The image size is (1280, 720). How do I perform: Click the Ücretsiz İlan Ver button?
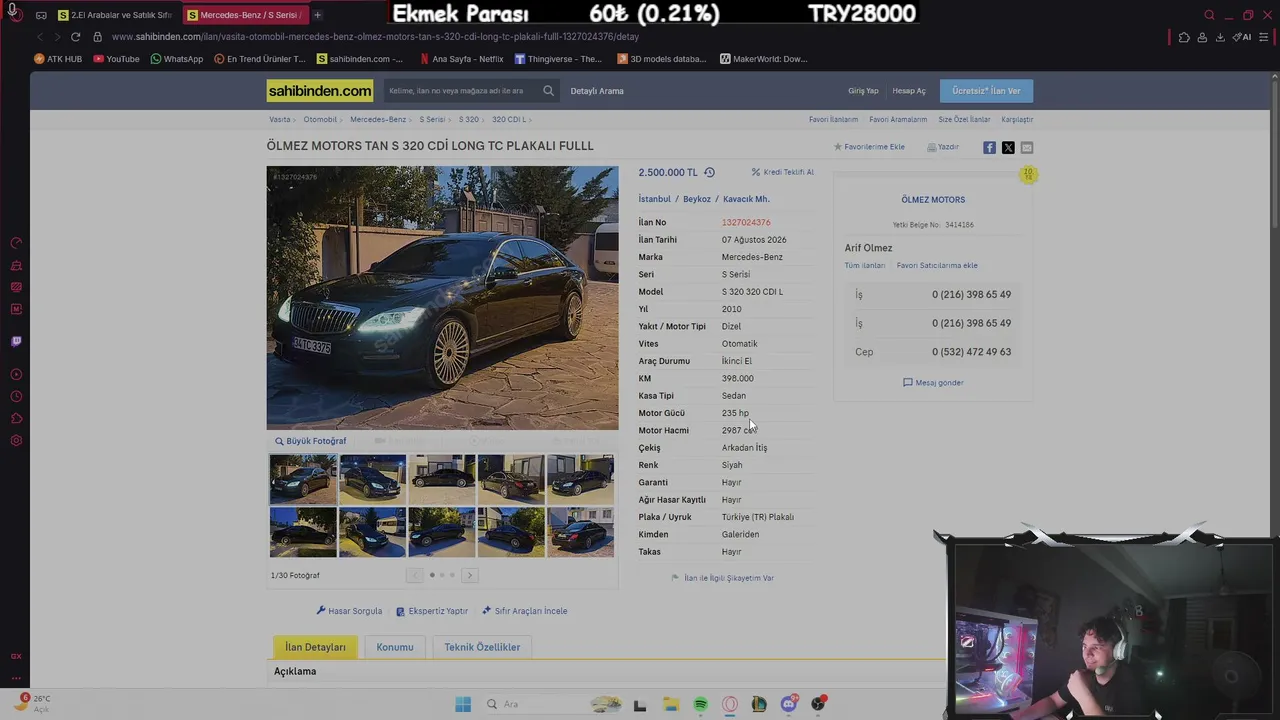coord(986,91)
